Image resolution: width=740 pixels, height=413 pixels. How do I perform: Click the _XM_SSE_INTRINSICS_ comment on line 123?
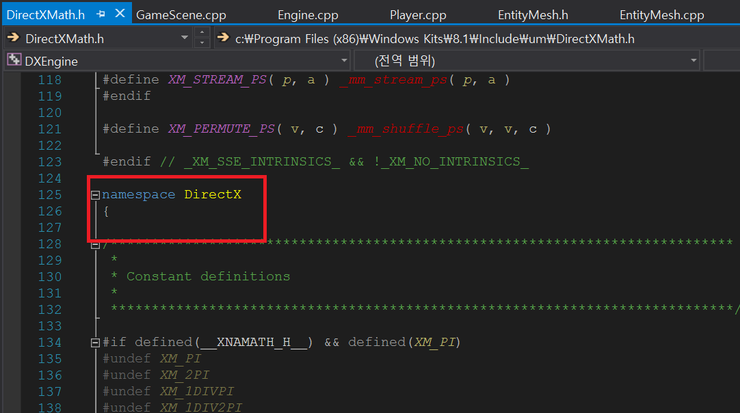[262, 161]
